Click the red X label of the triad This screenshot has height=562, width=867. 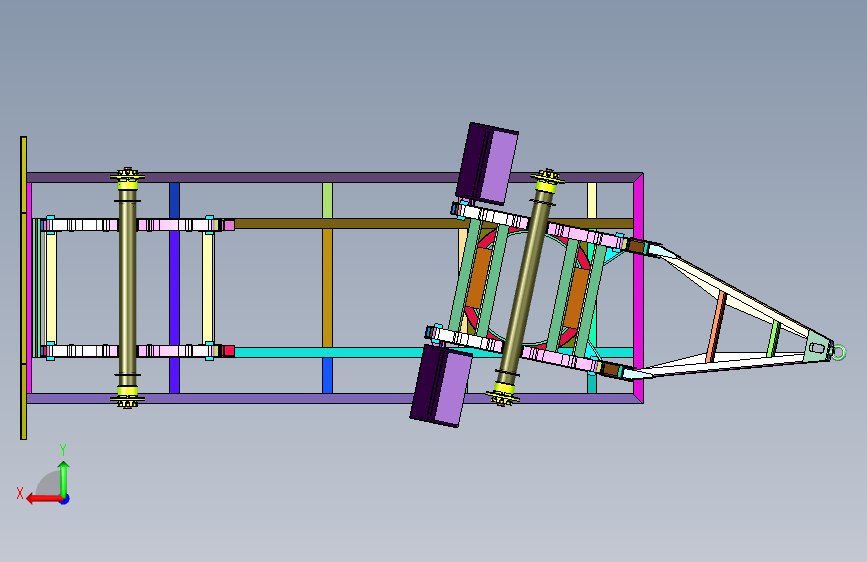[20, 493]
